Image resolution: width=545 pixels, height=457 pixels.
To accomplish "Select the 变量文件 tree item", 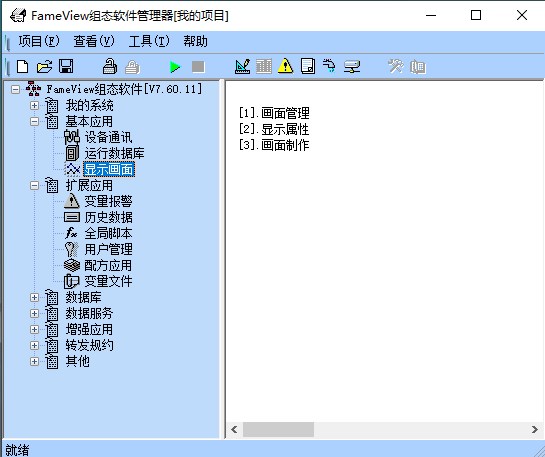I will (x=108, y=281).
